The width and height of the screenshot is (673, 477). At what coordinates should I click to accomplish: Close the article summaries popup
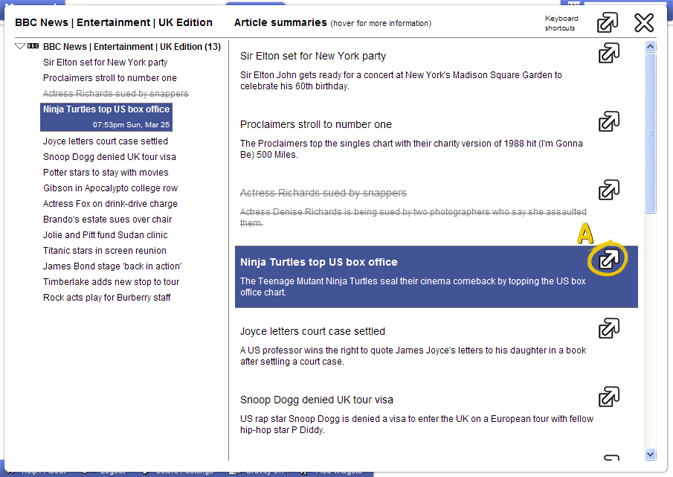[x=644, y=22]
